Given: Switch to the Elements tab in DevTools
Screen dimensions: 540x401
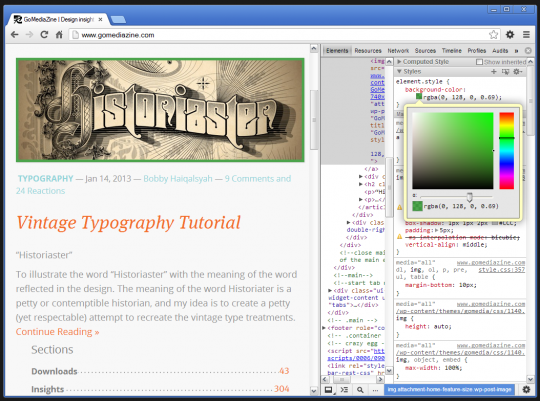Looking at the screenshot, I should 337,51.
